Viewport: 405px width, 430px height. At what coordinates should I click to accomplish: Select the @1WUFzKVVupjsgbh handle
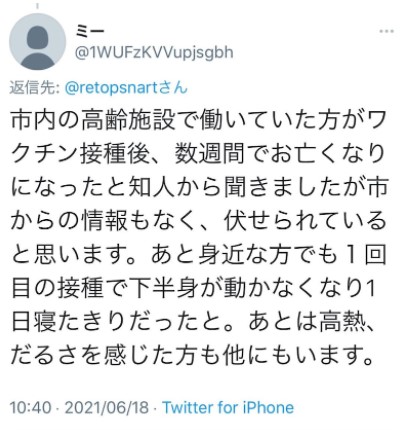(154, 52)
